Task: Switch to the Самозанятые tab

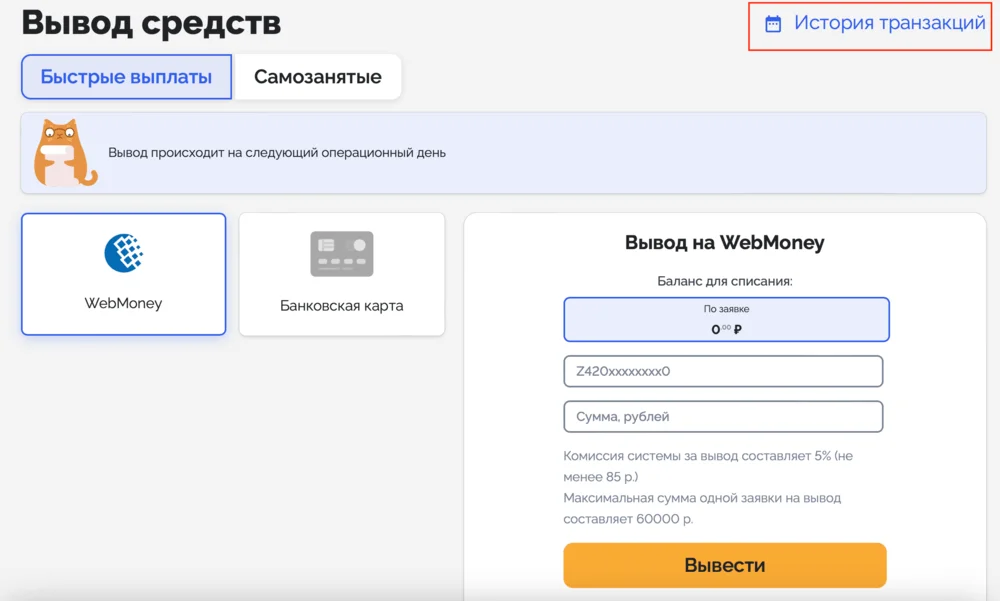Action: pyautogui.click(x=317, y=76)
